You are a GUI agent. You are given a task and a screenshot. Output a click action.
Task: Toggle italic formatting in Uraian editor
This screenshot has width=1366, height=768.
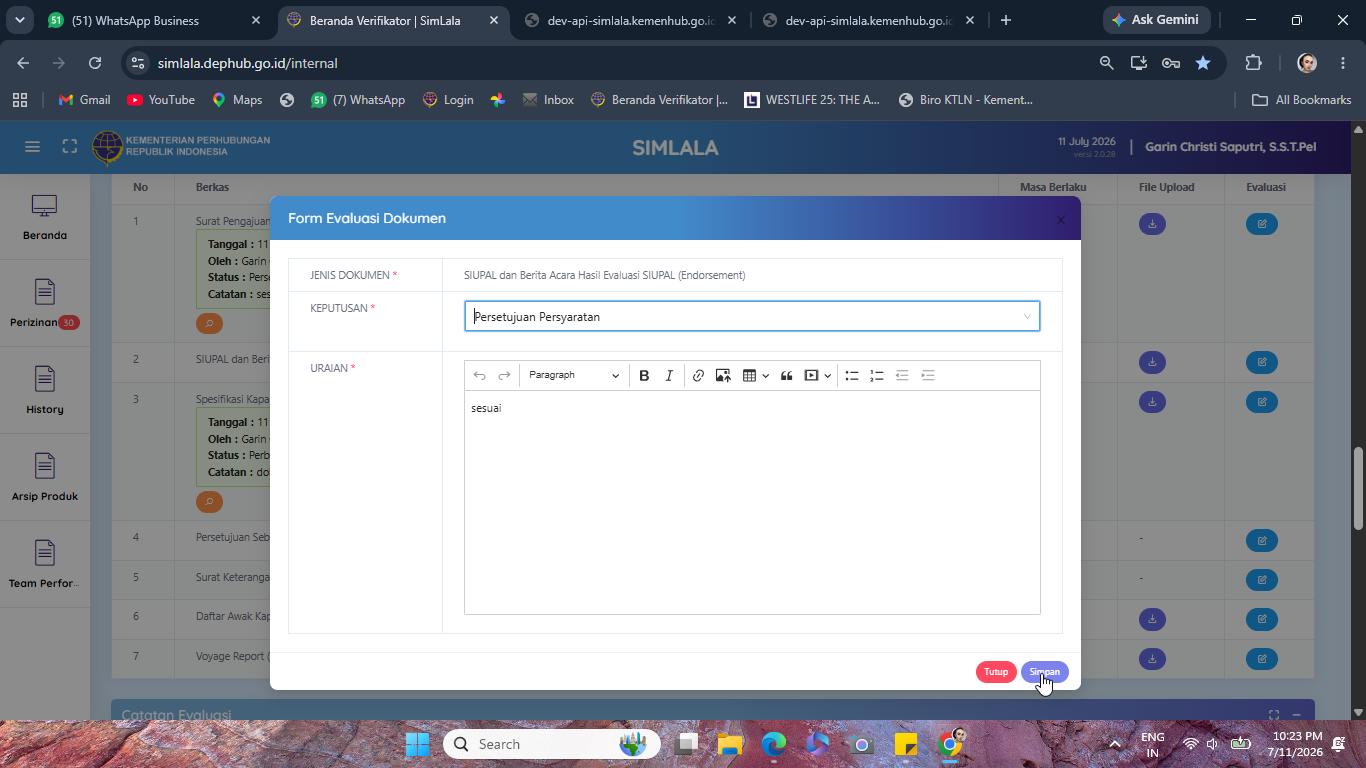point(669,376)
